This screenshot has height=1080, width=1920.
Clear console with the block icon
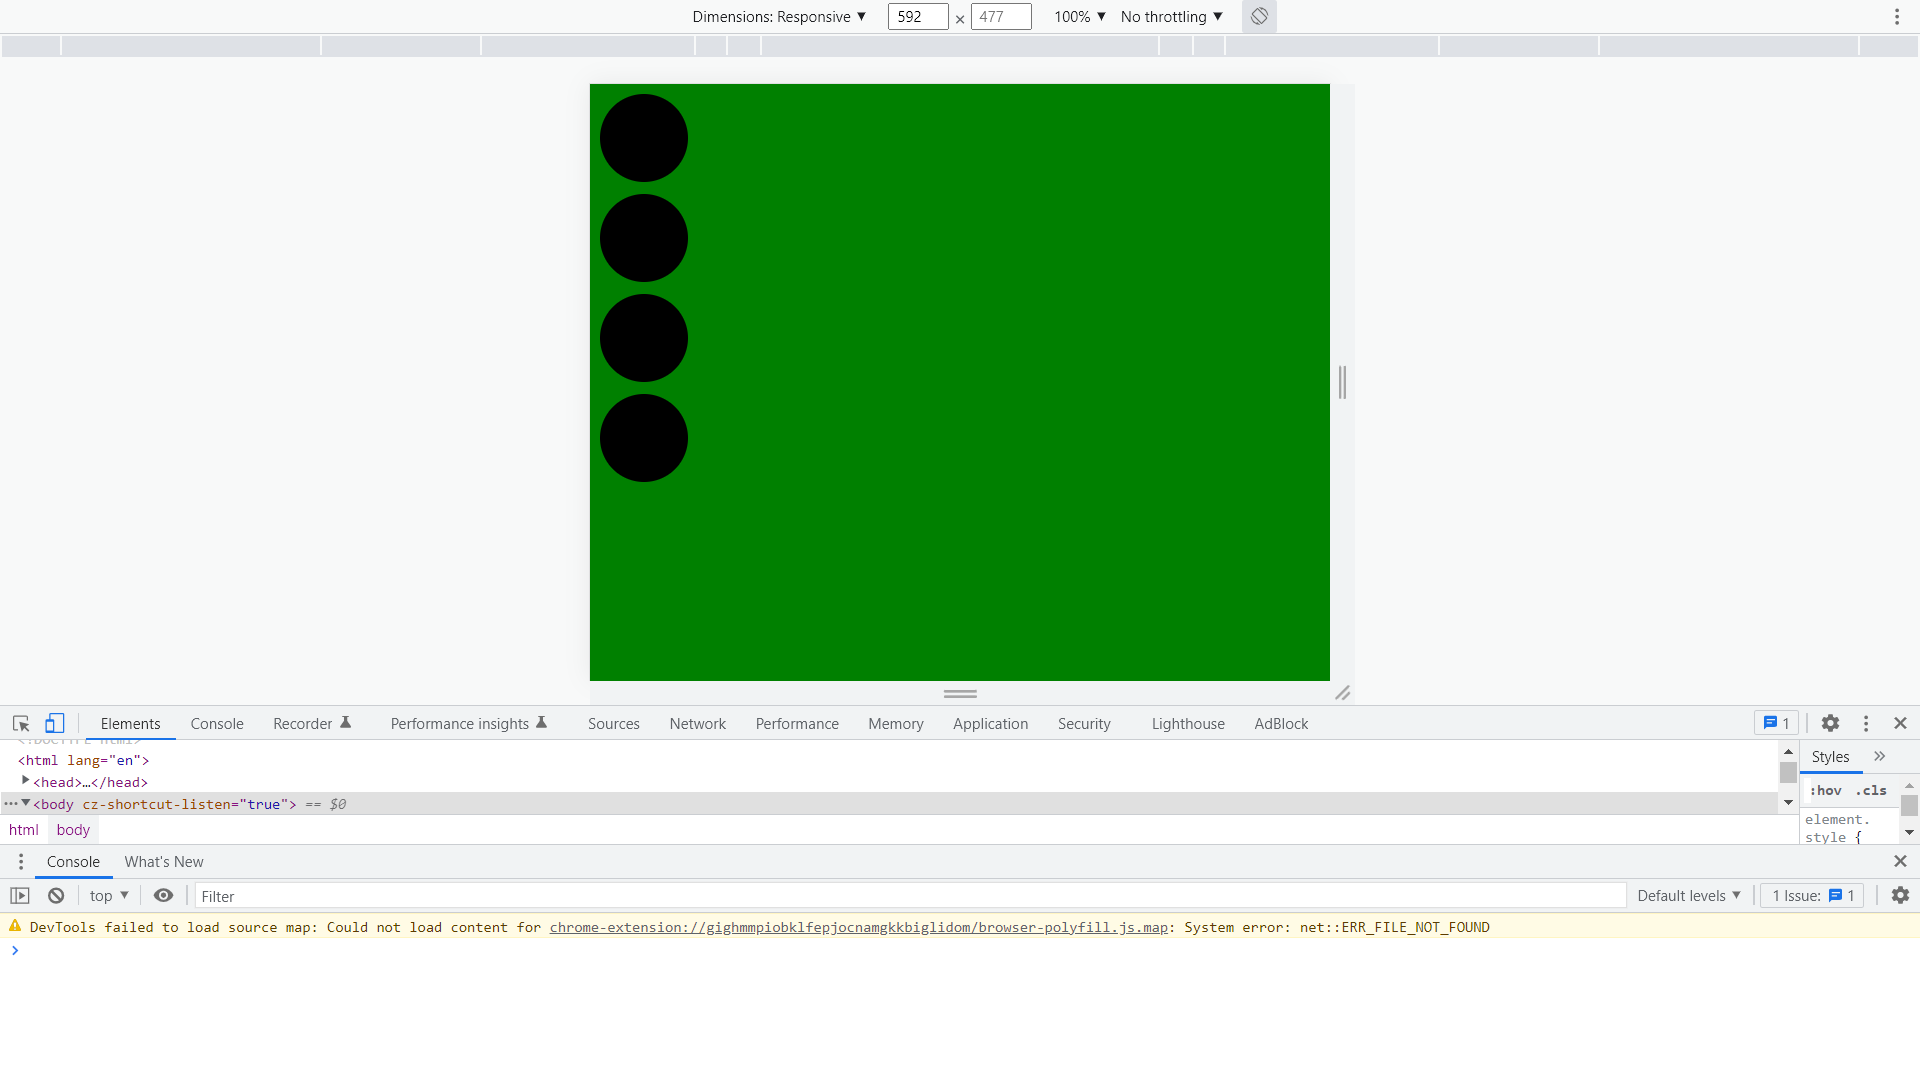[56, 896]
